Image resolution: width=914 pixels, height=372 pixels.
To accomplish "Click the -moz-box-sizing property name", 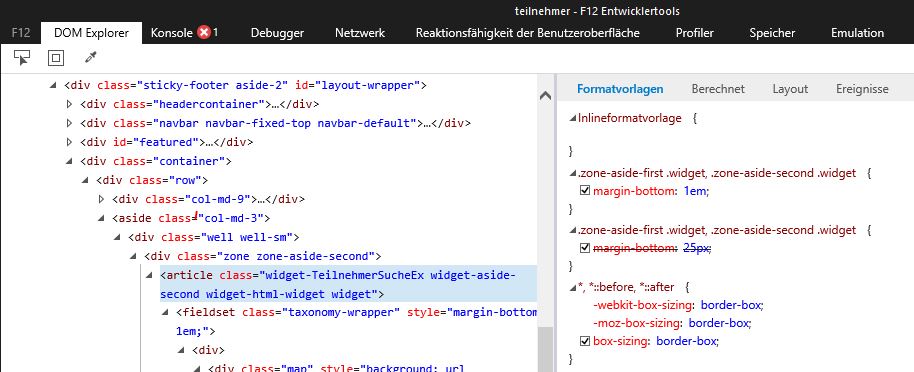I will click(x=637, y=322).
